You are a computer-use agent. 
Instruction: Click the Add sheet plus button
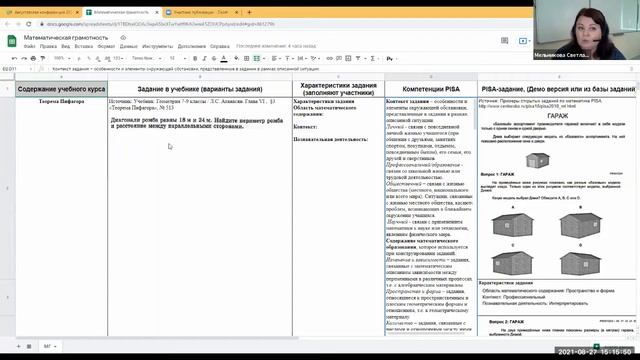click(18, 347)
